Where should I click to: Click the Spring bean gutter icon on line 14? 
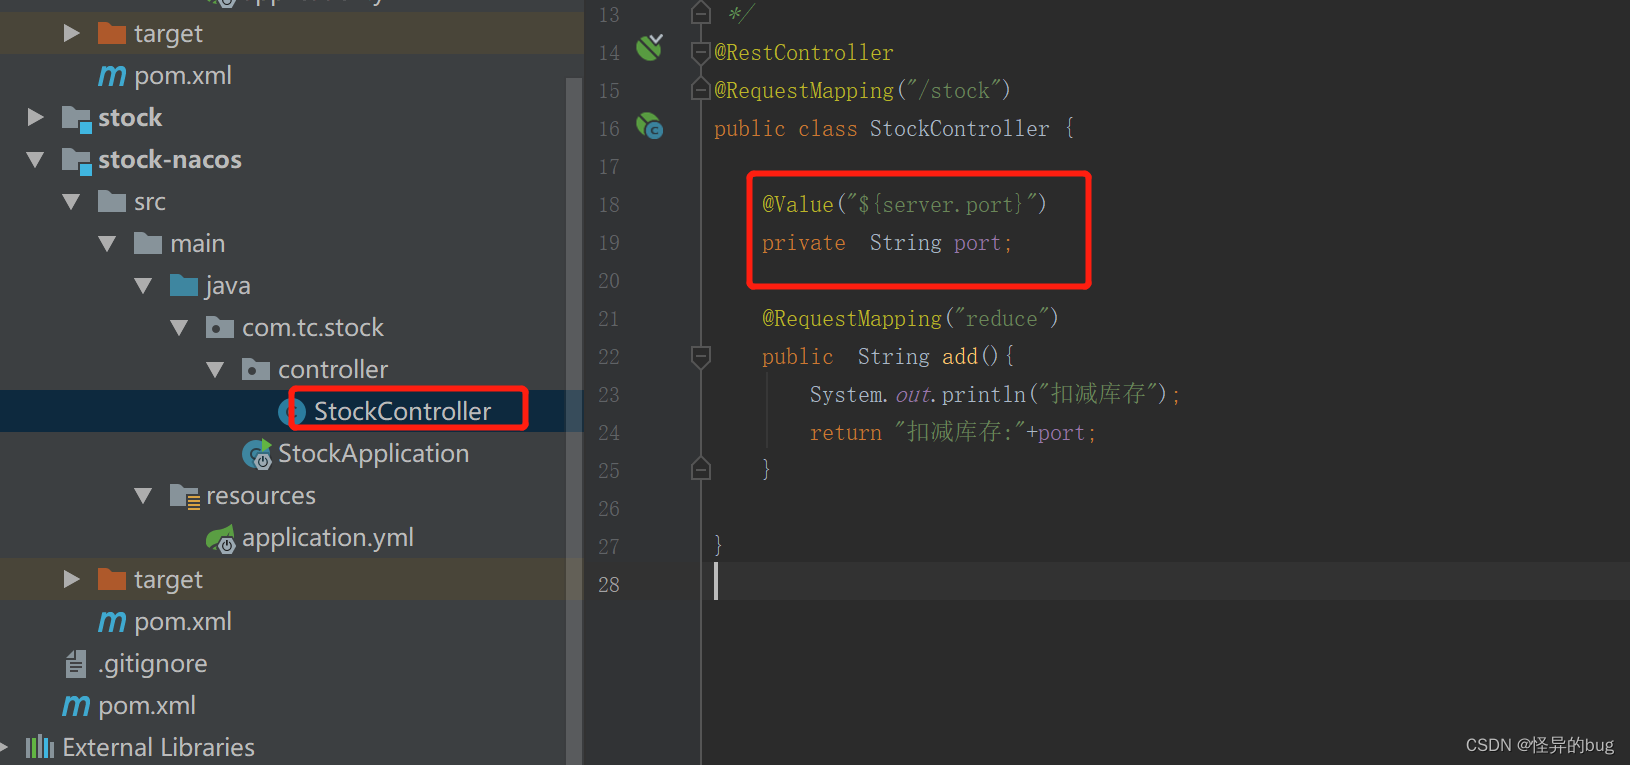pos(650,47)
